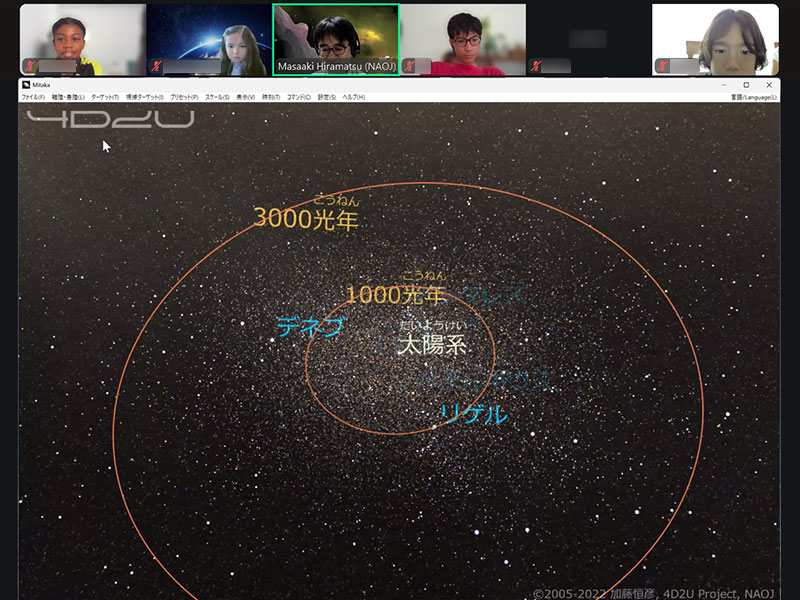Click muted mic icon on first participant
The height and width of the screenshot is (600, 800).
(31, 66)
